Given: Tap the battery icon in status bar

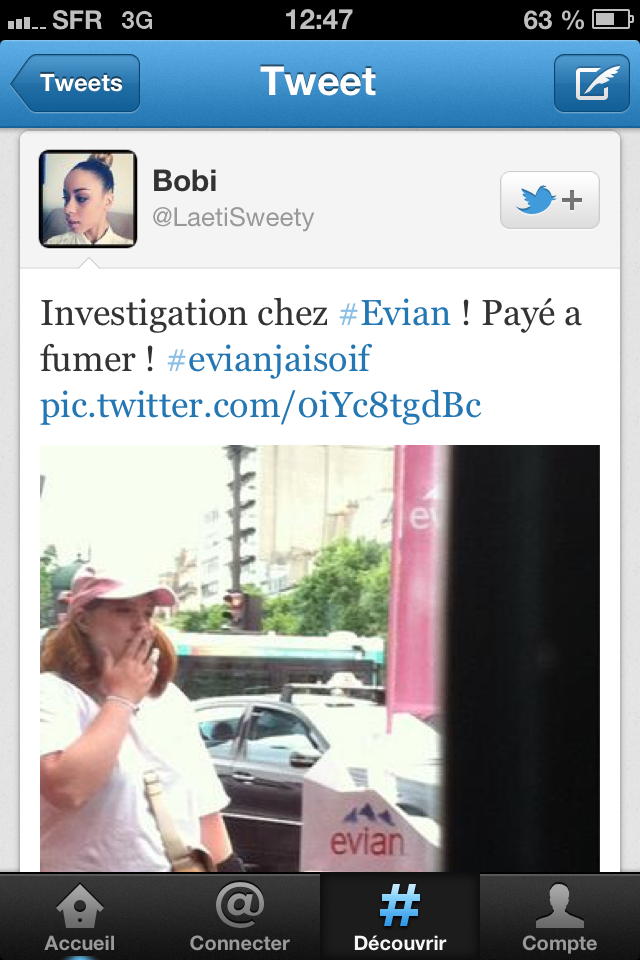Looking at the screenshot, I should point(612,20).
